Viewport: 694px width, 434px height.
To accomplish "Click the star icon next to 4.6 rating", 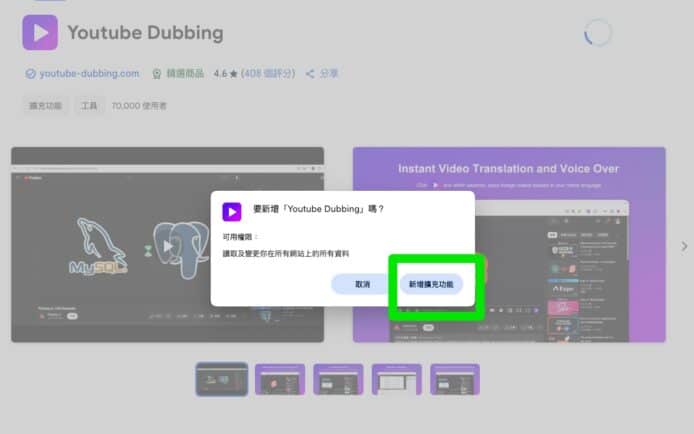I will [x=233, y=74].
